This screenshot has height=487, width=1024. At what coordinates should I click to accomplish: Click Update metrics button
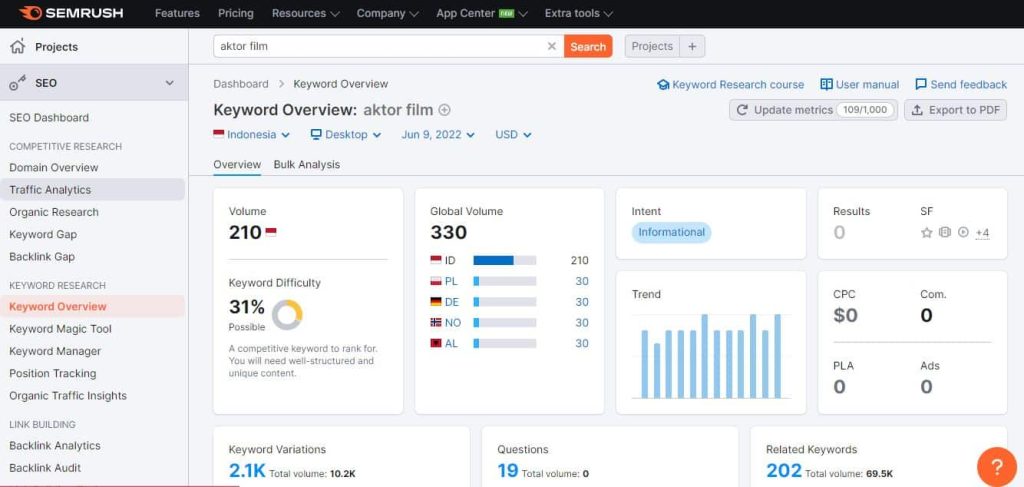[x=813, y=110]
